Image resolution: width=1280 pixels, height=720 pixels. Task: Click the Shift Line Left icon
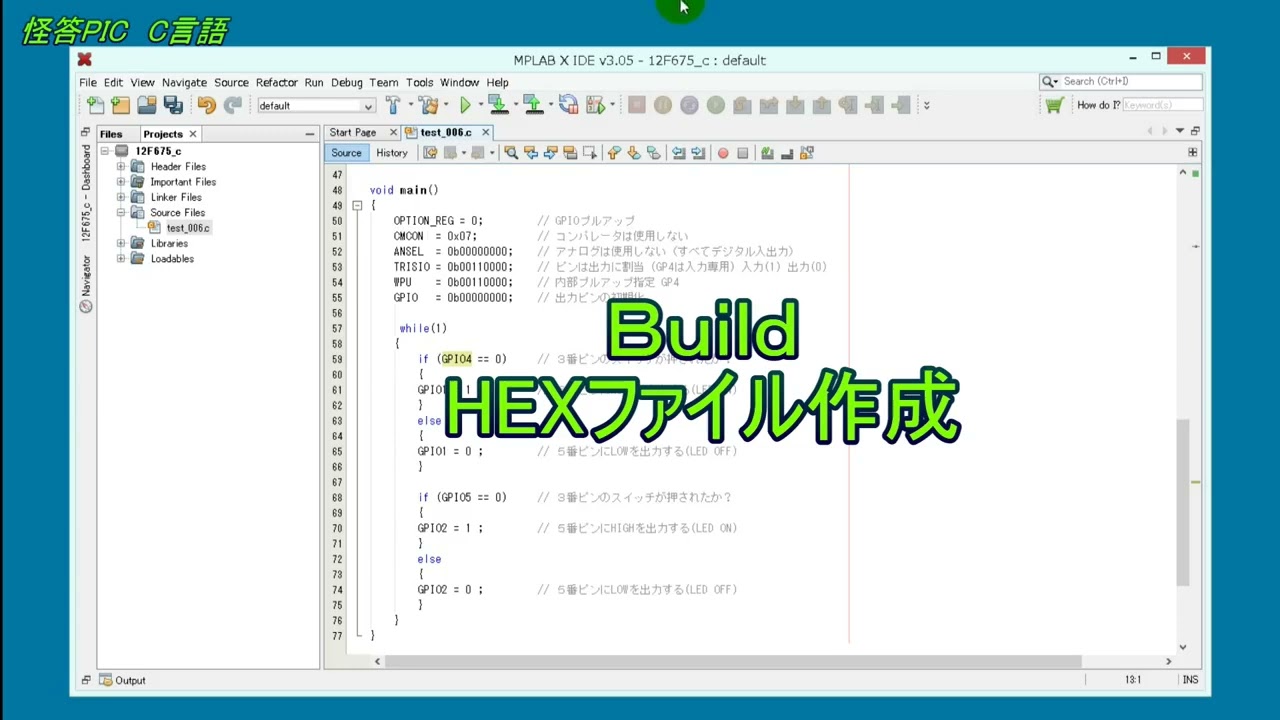coord(678,153)
